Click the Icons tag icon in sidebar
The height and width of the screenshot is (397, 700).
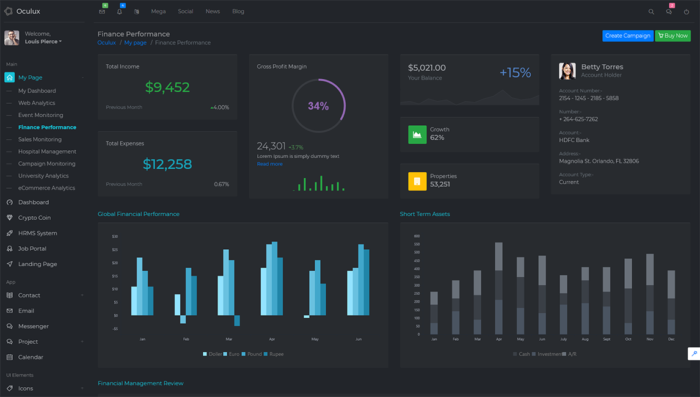coord(9,389)
